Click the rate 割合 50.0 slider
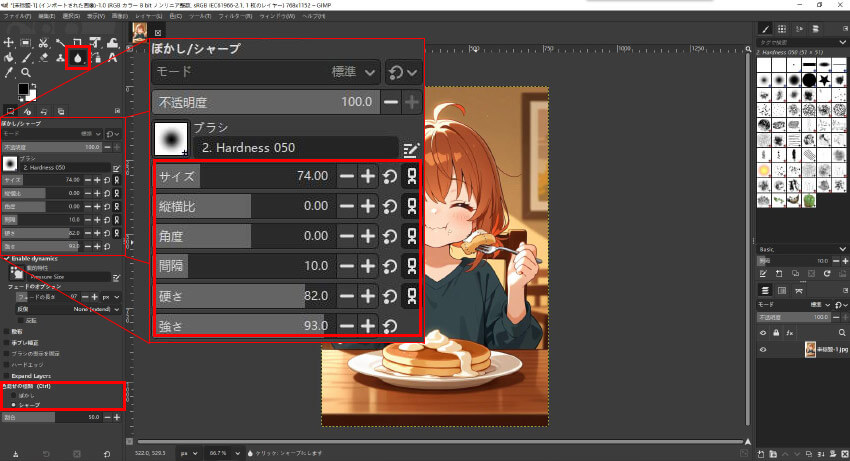Viewport: 850px width, 461px height. coord(51,418)
